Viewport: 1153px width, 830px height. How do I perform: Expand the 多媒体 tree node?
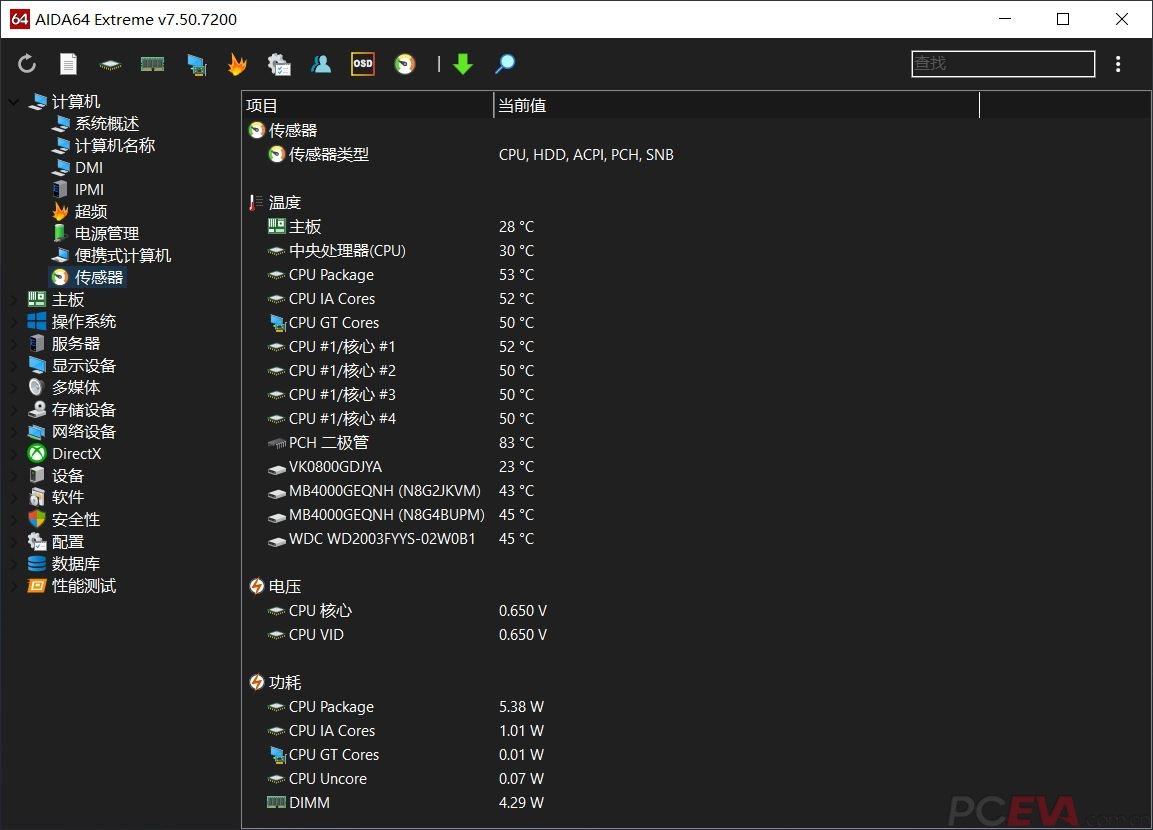click(x=14, y=387)
